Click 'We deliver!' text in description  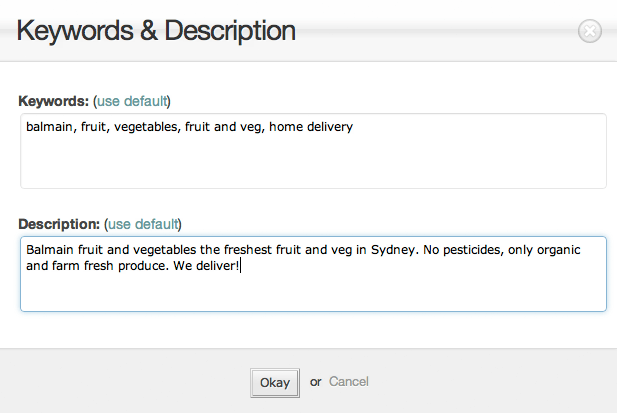(206, 266)
